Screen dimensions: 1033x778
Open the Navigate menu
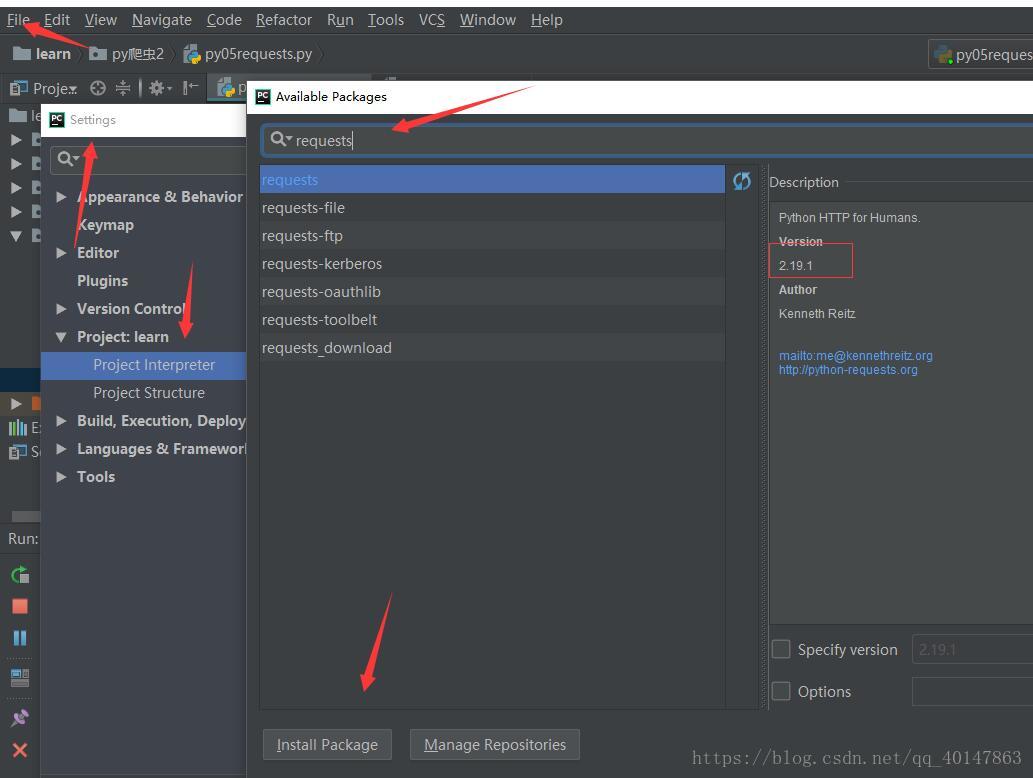(x=161, y=20)
